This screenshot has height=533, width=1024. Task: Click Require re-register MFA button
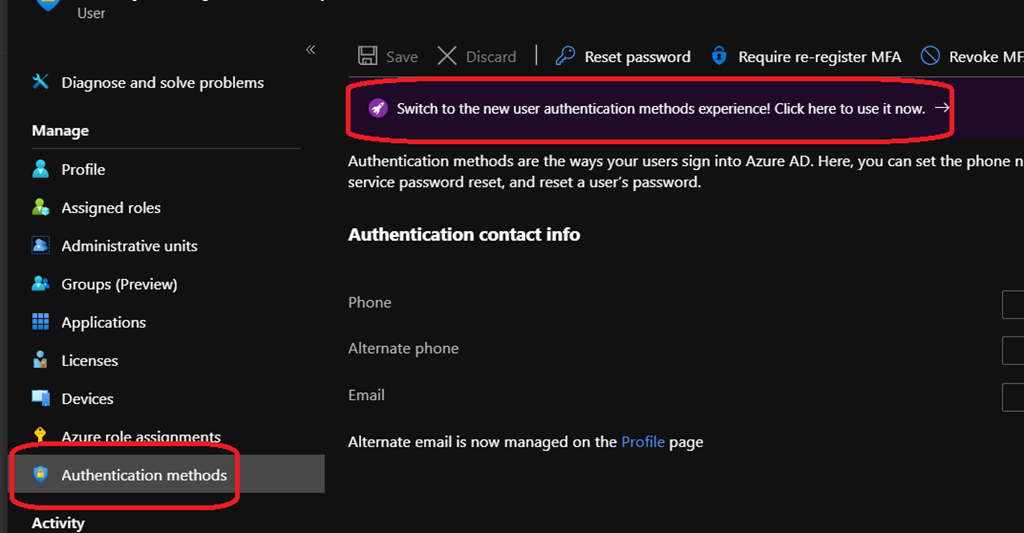pos(806,57)
